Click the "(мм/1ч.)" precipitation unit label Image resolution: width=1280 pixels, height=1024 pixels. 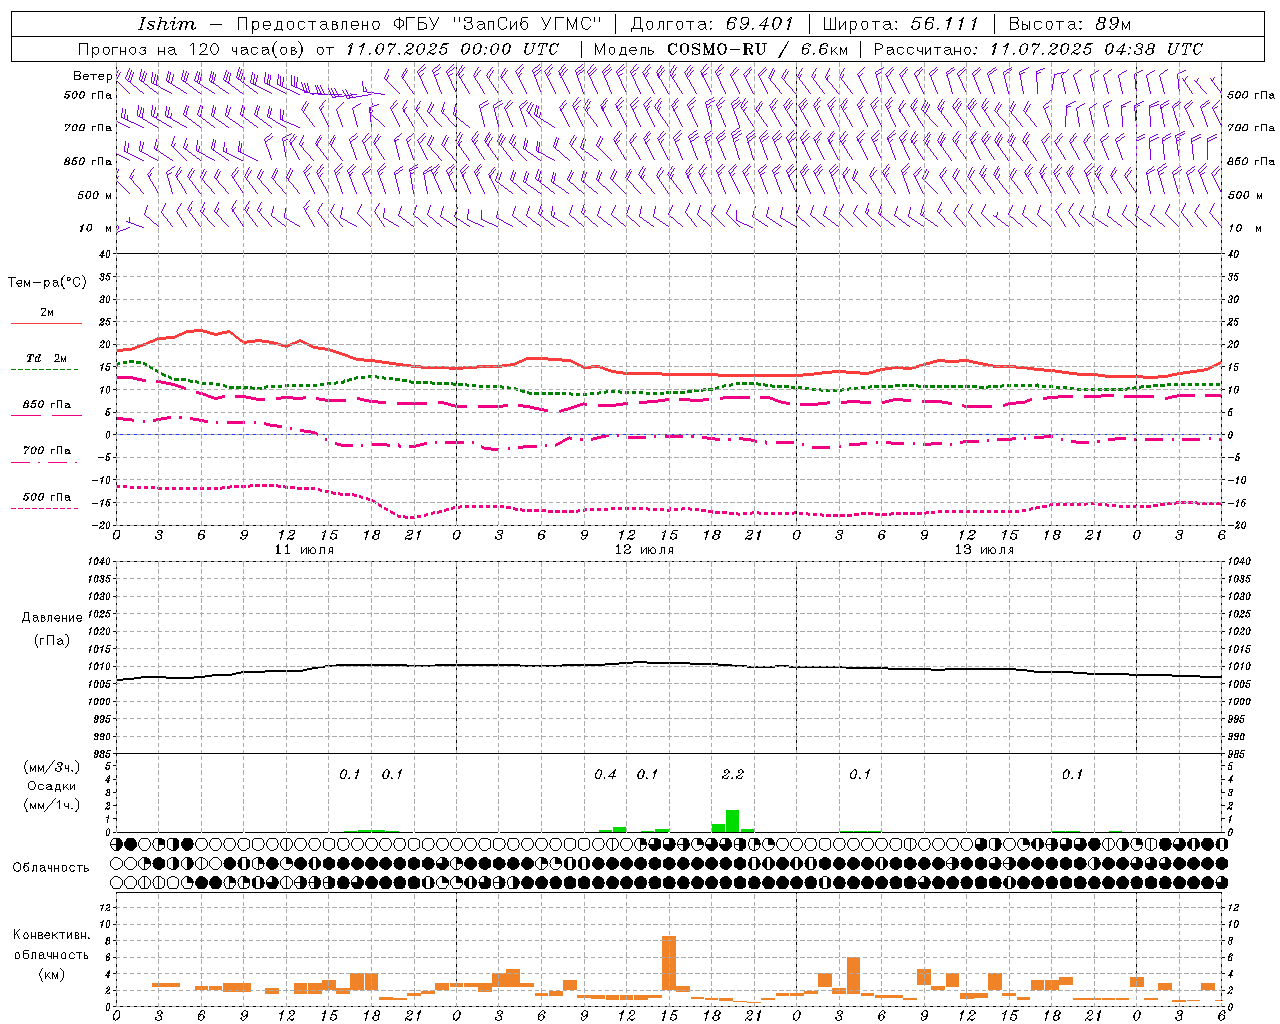click(51, 805)
